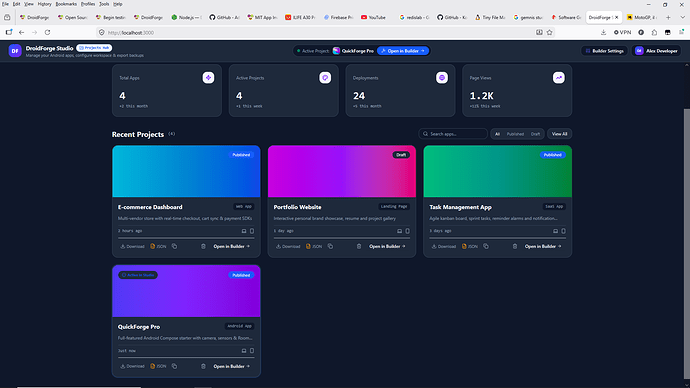Open Portfolio Website in Builder
This screenshot has width=690, height=388.
[x=387, y=246]
